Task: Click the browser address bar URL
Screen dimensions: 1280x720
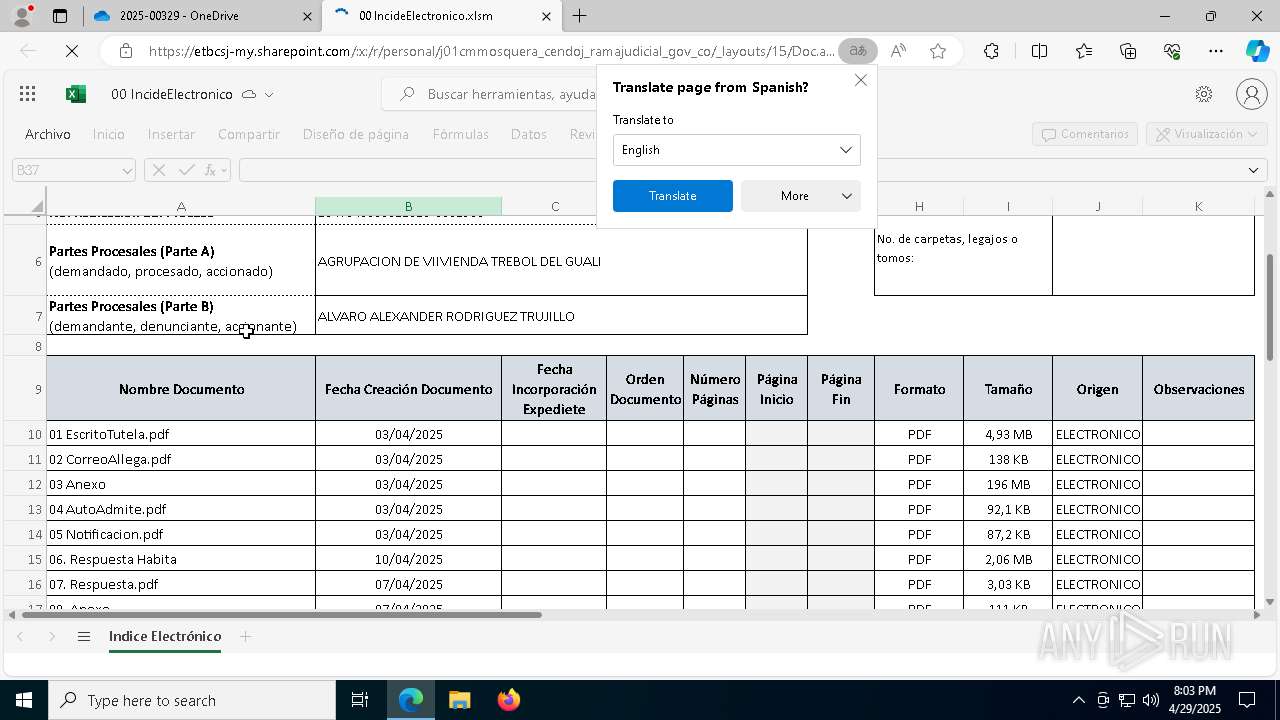Action: click(490, 51)
